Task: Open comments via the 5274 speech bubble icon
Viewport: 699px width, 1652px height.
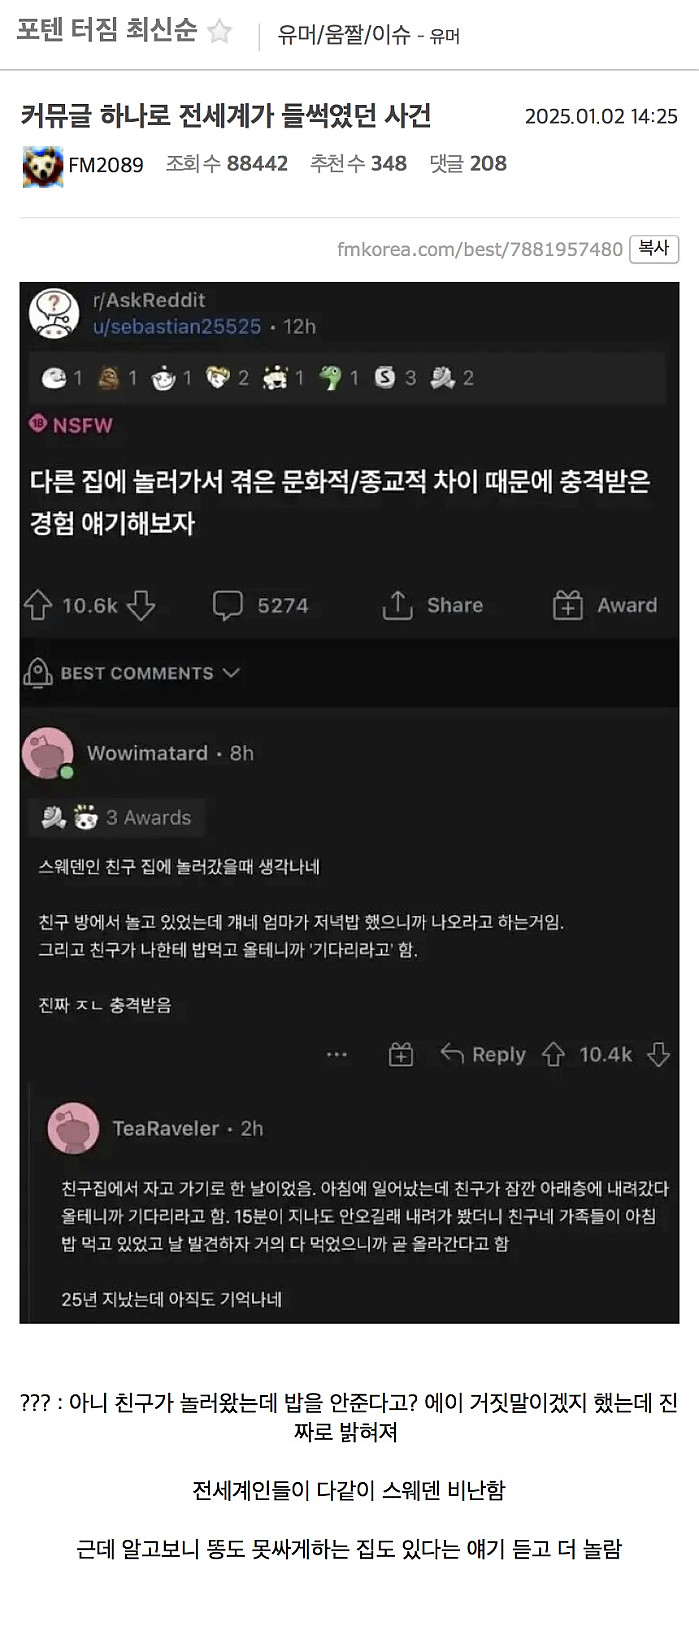Action: pos(230,605)
